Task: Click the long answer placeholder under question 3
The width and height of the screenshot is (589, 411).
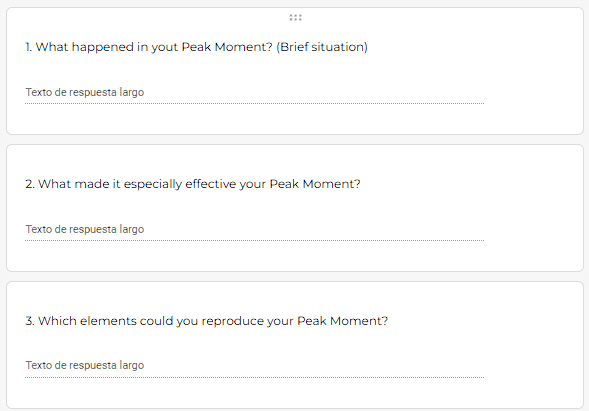Action: click(85, 365)
